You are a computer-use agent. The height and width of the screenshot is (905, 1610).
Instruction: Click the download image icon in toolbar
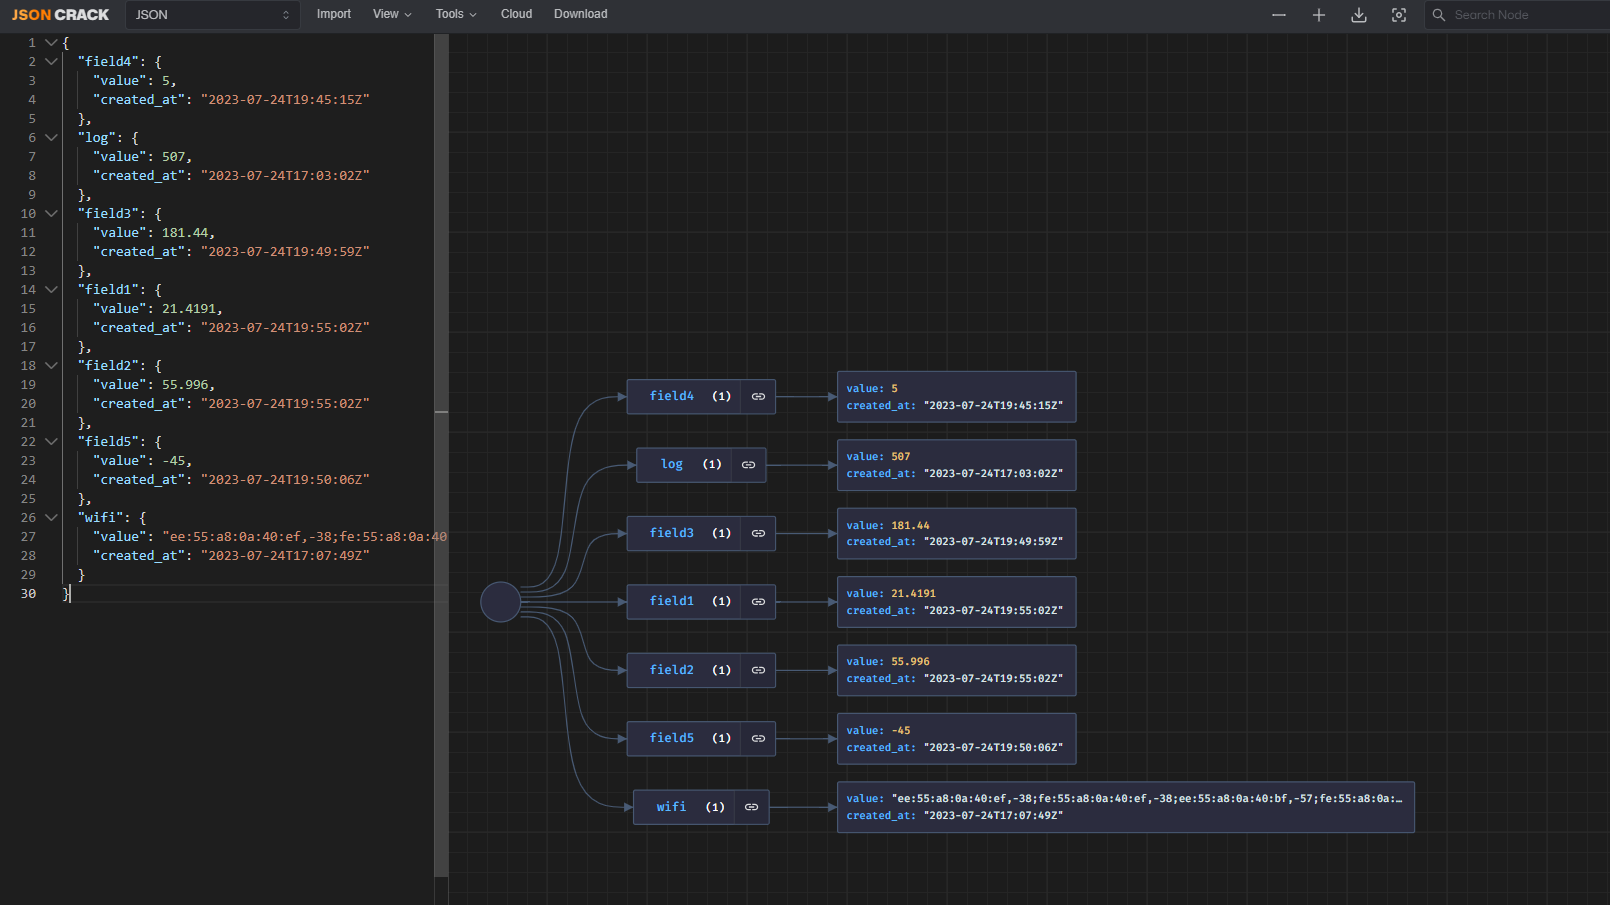click(1358, 15)
